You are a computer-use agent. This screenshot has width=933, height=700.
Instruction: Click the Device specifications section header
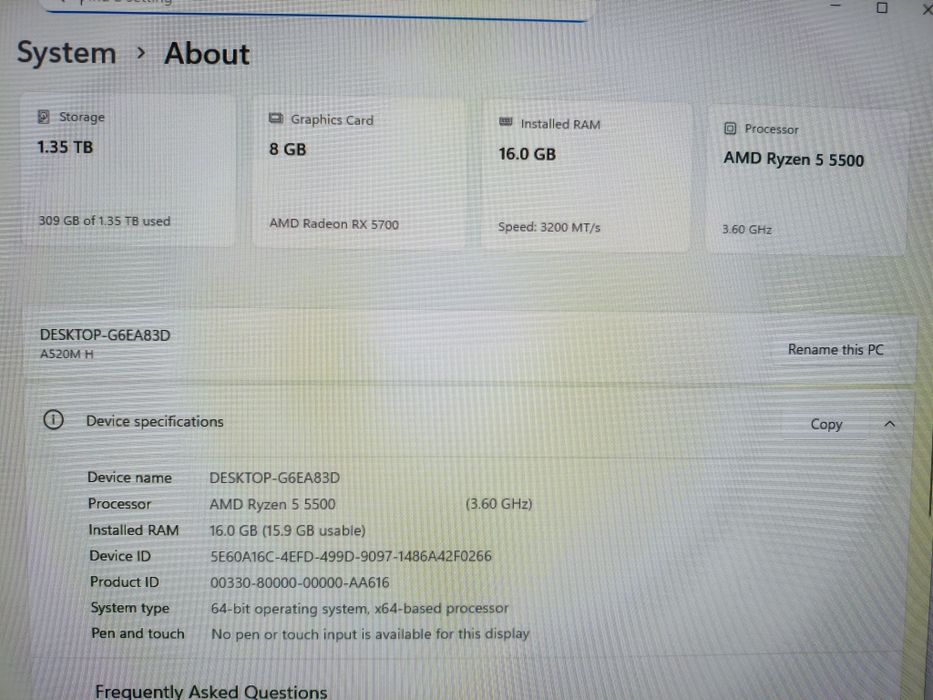click(469, 422)
